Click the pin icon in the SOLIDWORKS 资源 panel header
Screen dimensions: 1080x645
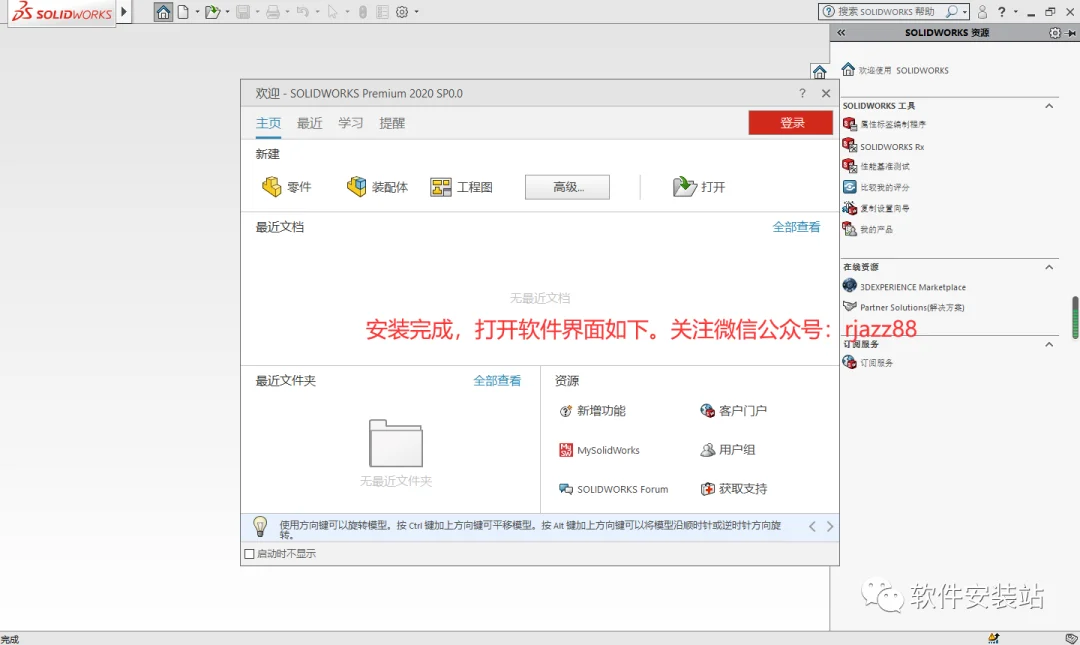(1071, 32)
